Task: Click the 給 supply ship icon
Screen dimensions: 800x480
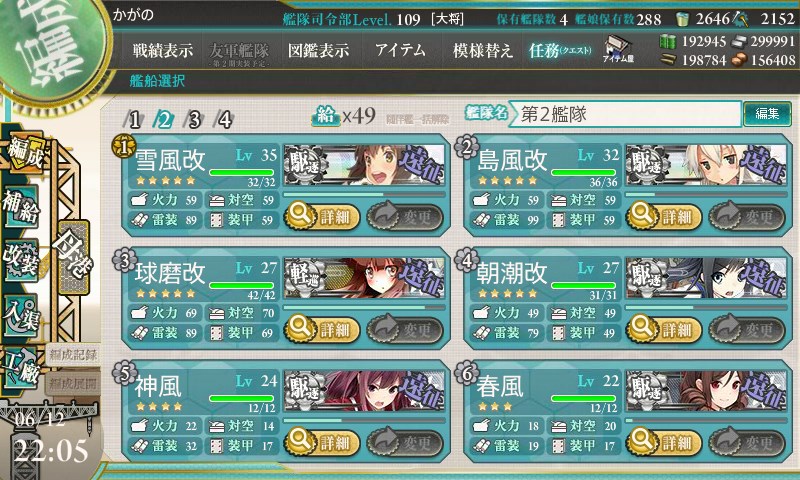Action: pyautogui.click(x=325, y=116)
